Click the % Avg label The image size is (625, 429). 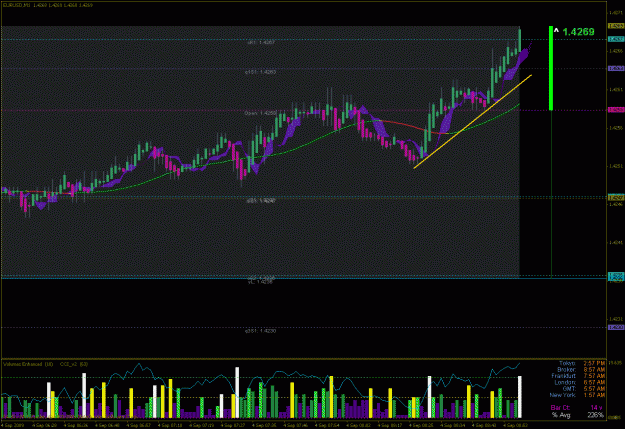561,415
